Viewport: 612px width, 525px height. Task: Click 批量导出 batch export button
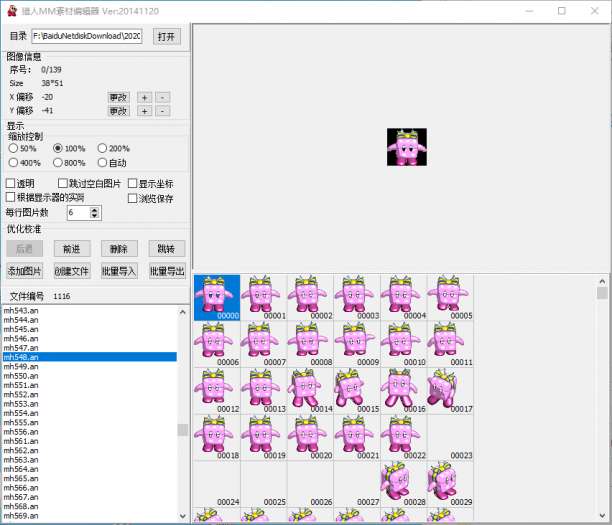pos(167,271)
